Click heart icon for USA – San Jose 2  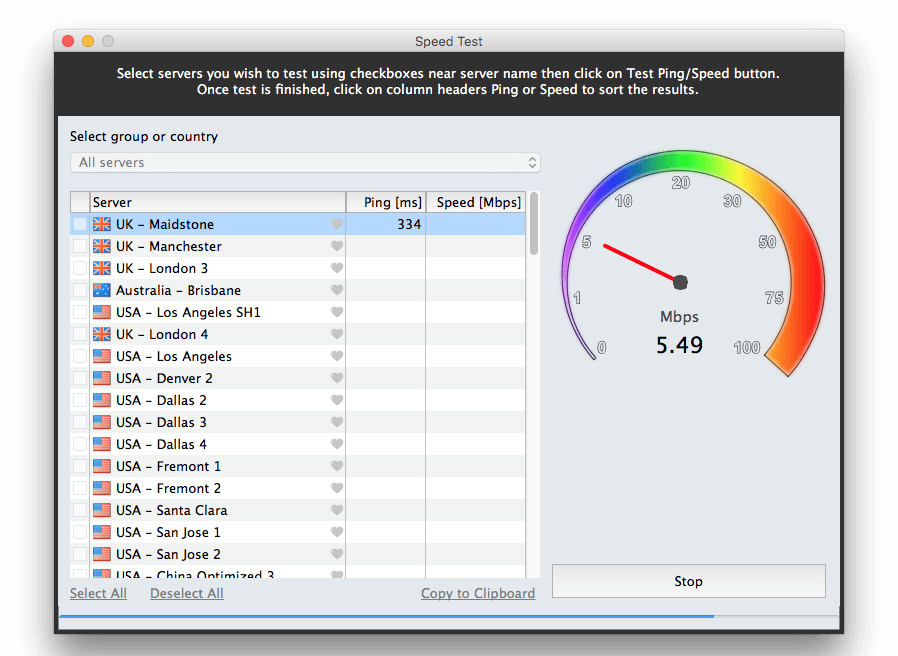click(337, 554)
